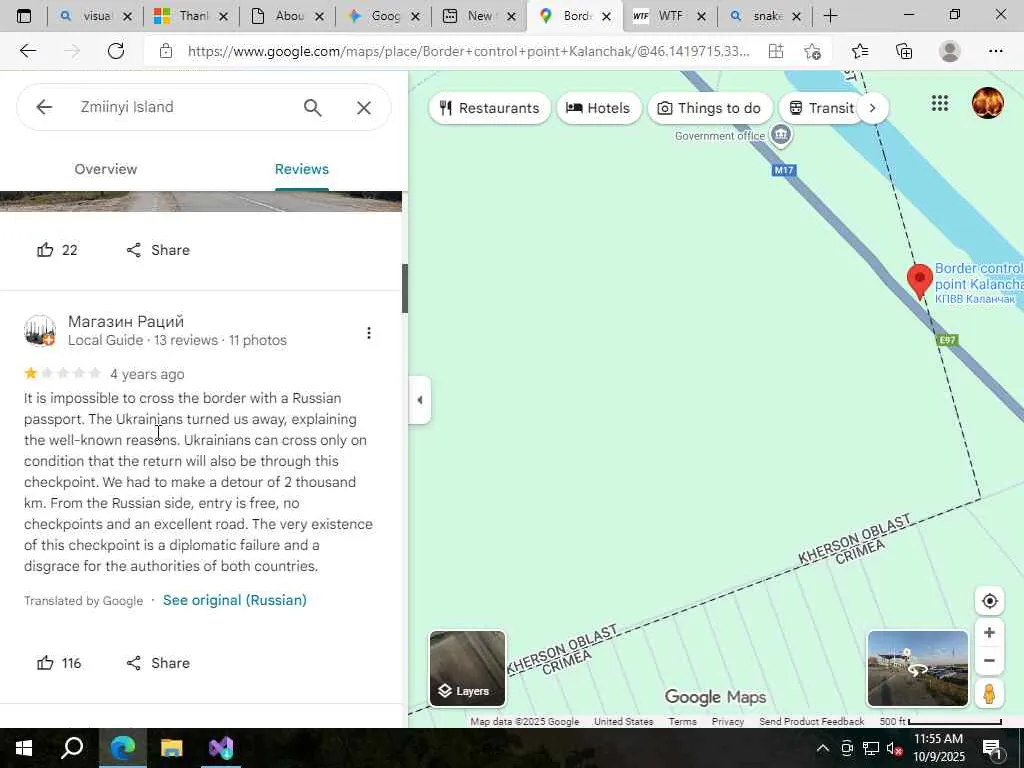Open browser Collections
Viewport: 1024px width, 768px height.
coord(904,51)
